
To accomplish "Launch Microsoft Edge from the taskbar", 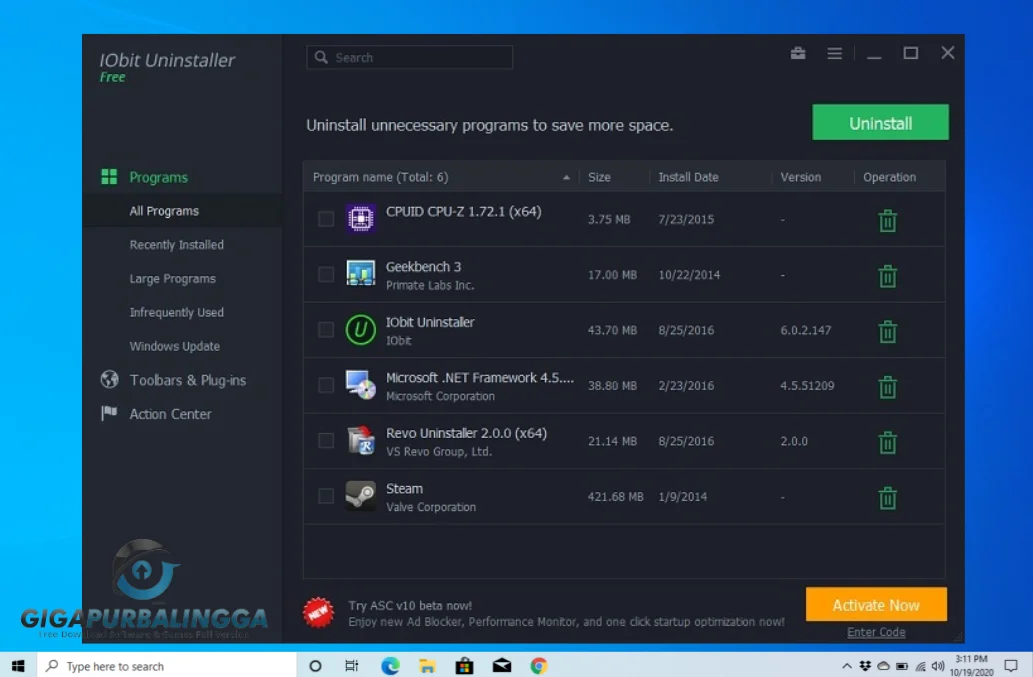I will (390, 666).
